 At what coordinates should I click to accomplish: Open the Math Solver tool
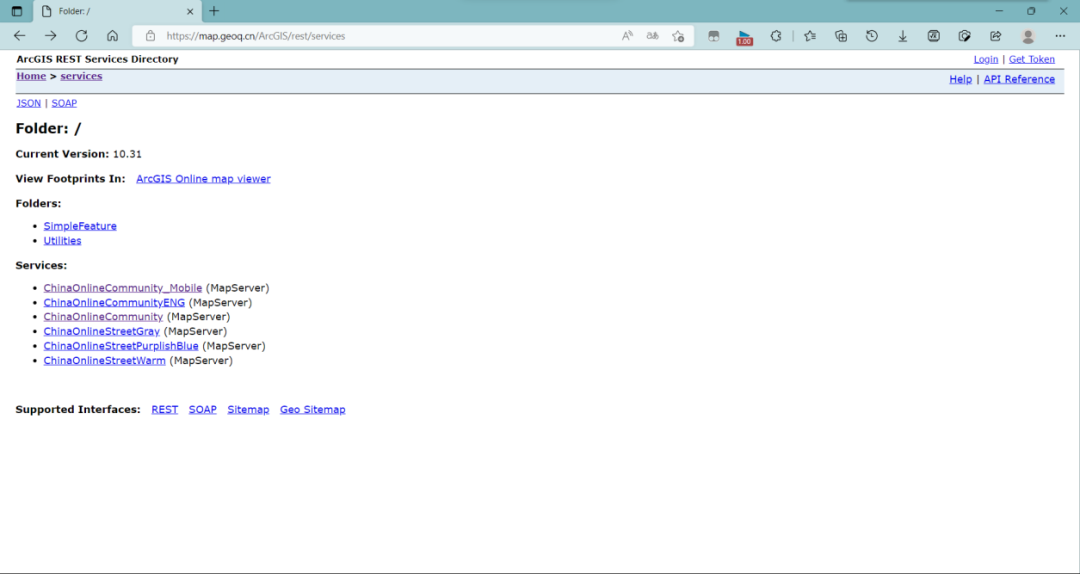(x=933, y=36)
